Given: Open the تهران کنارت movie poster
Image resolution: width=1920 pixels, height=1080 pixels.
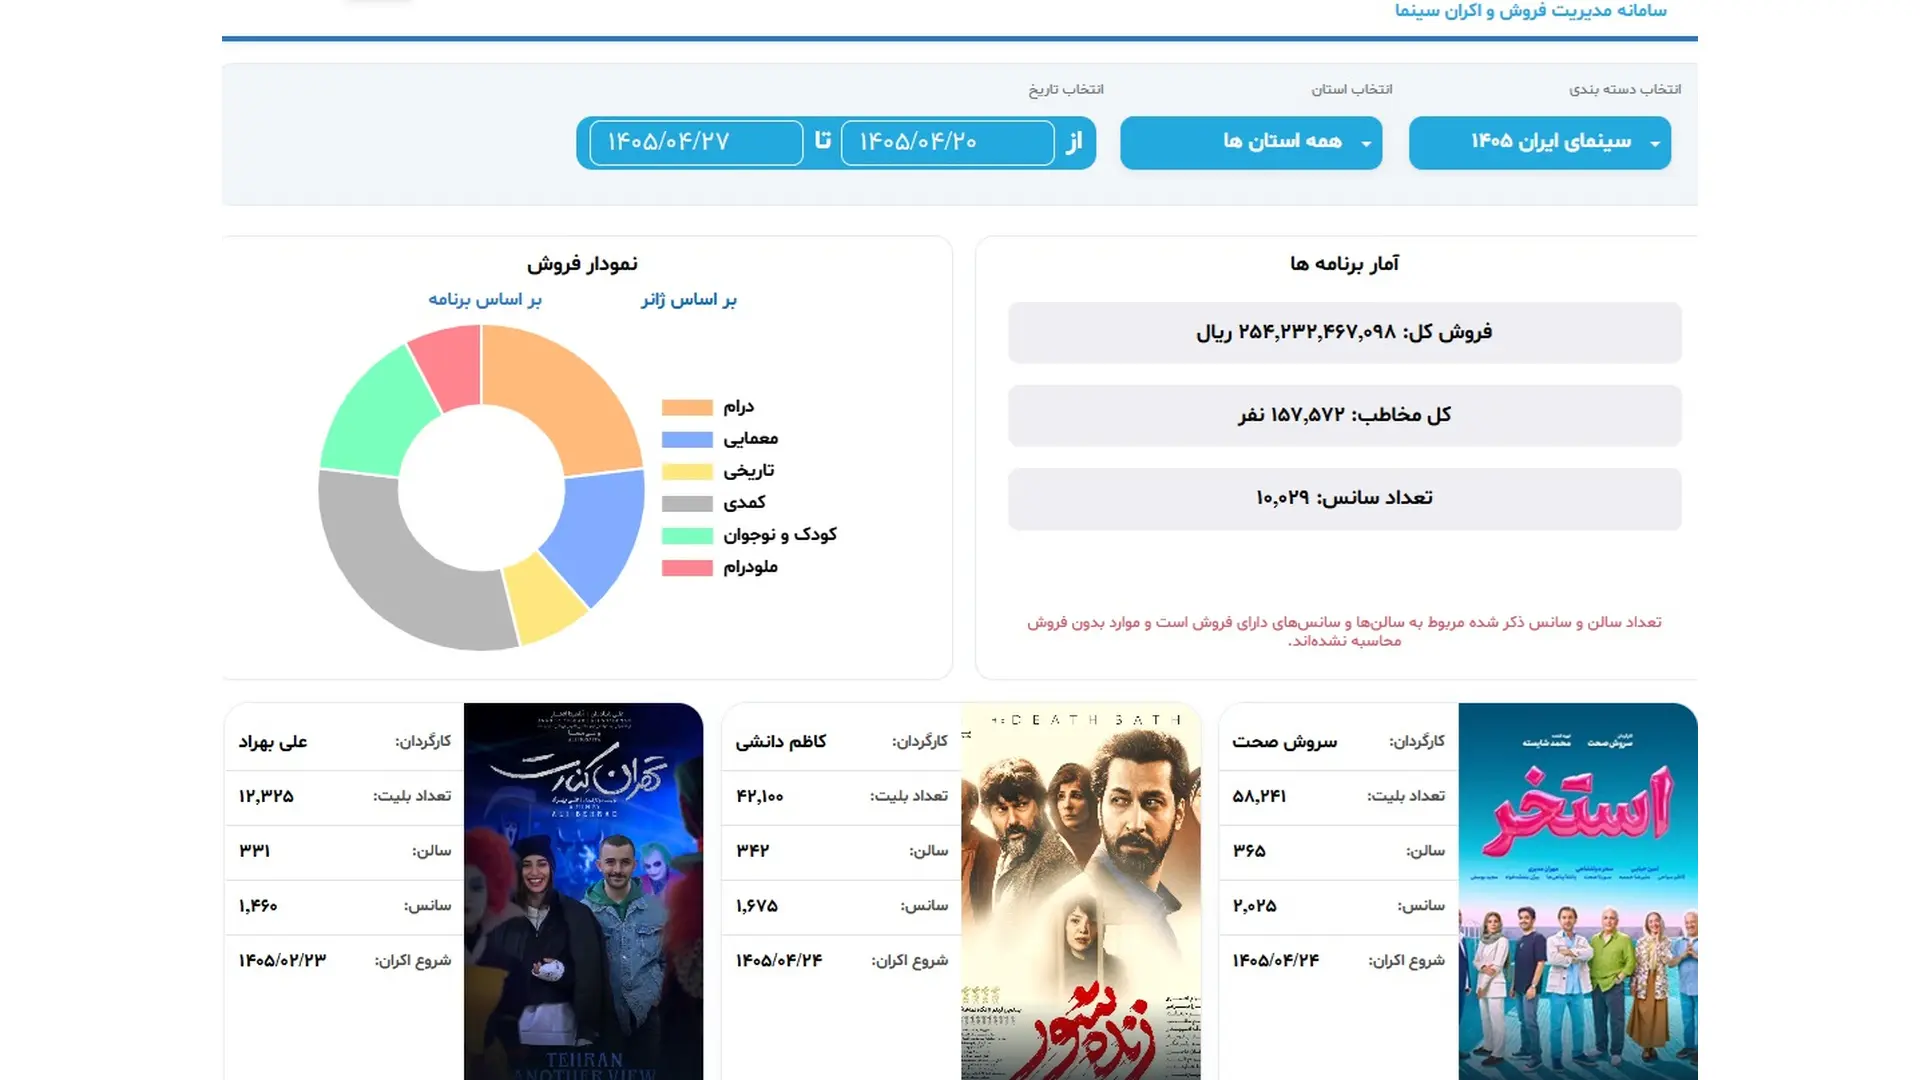Looking at the screenshot, I should click(x=583, y=891).
